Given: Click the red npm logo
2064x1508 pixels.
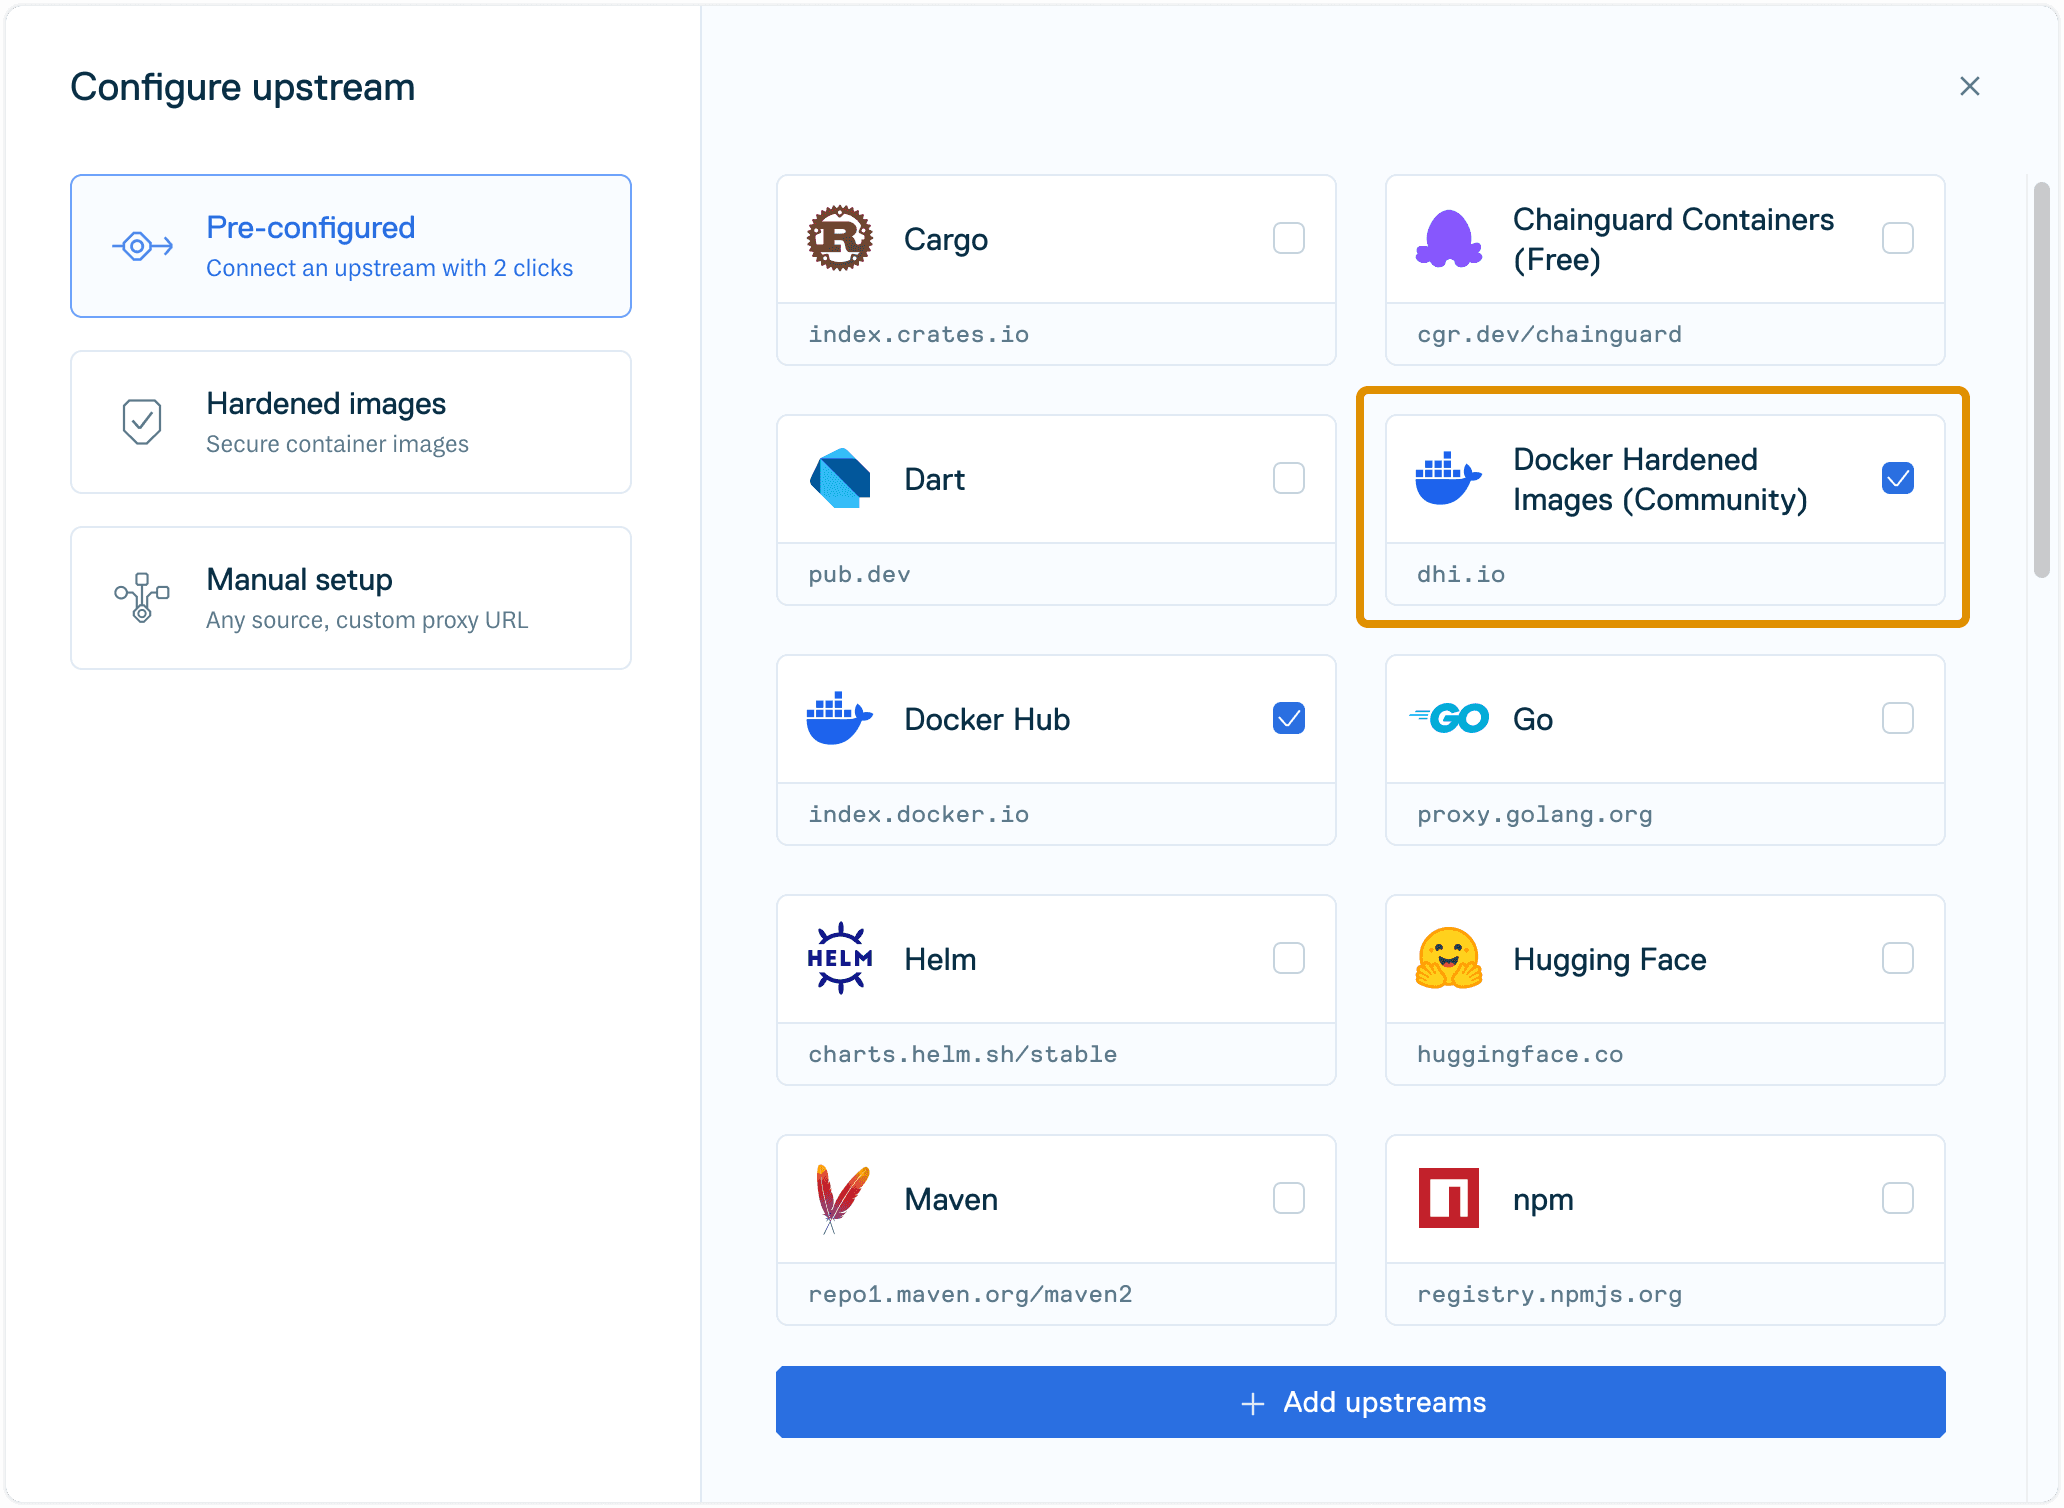Looking at the screenshot, I should click(1448, 1198).
